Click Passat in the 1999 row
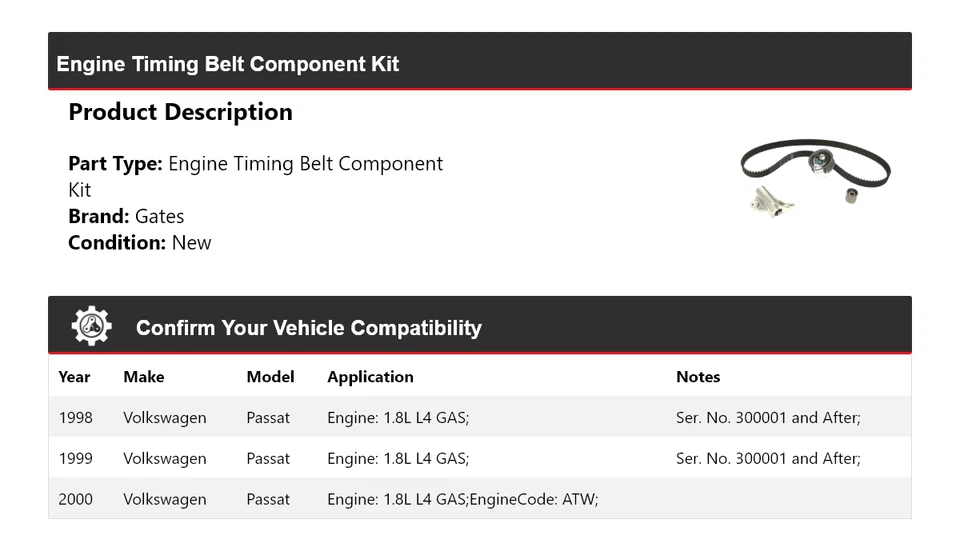This screenshot has width=960, height=551. [x=268, y=459]
